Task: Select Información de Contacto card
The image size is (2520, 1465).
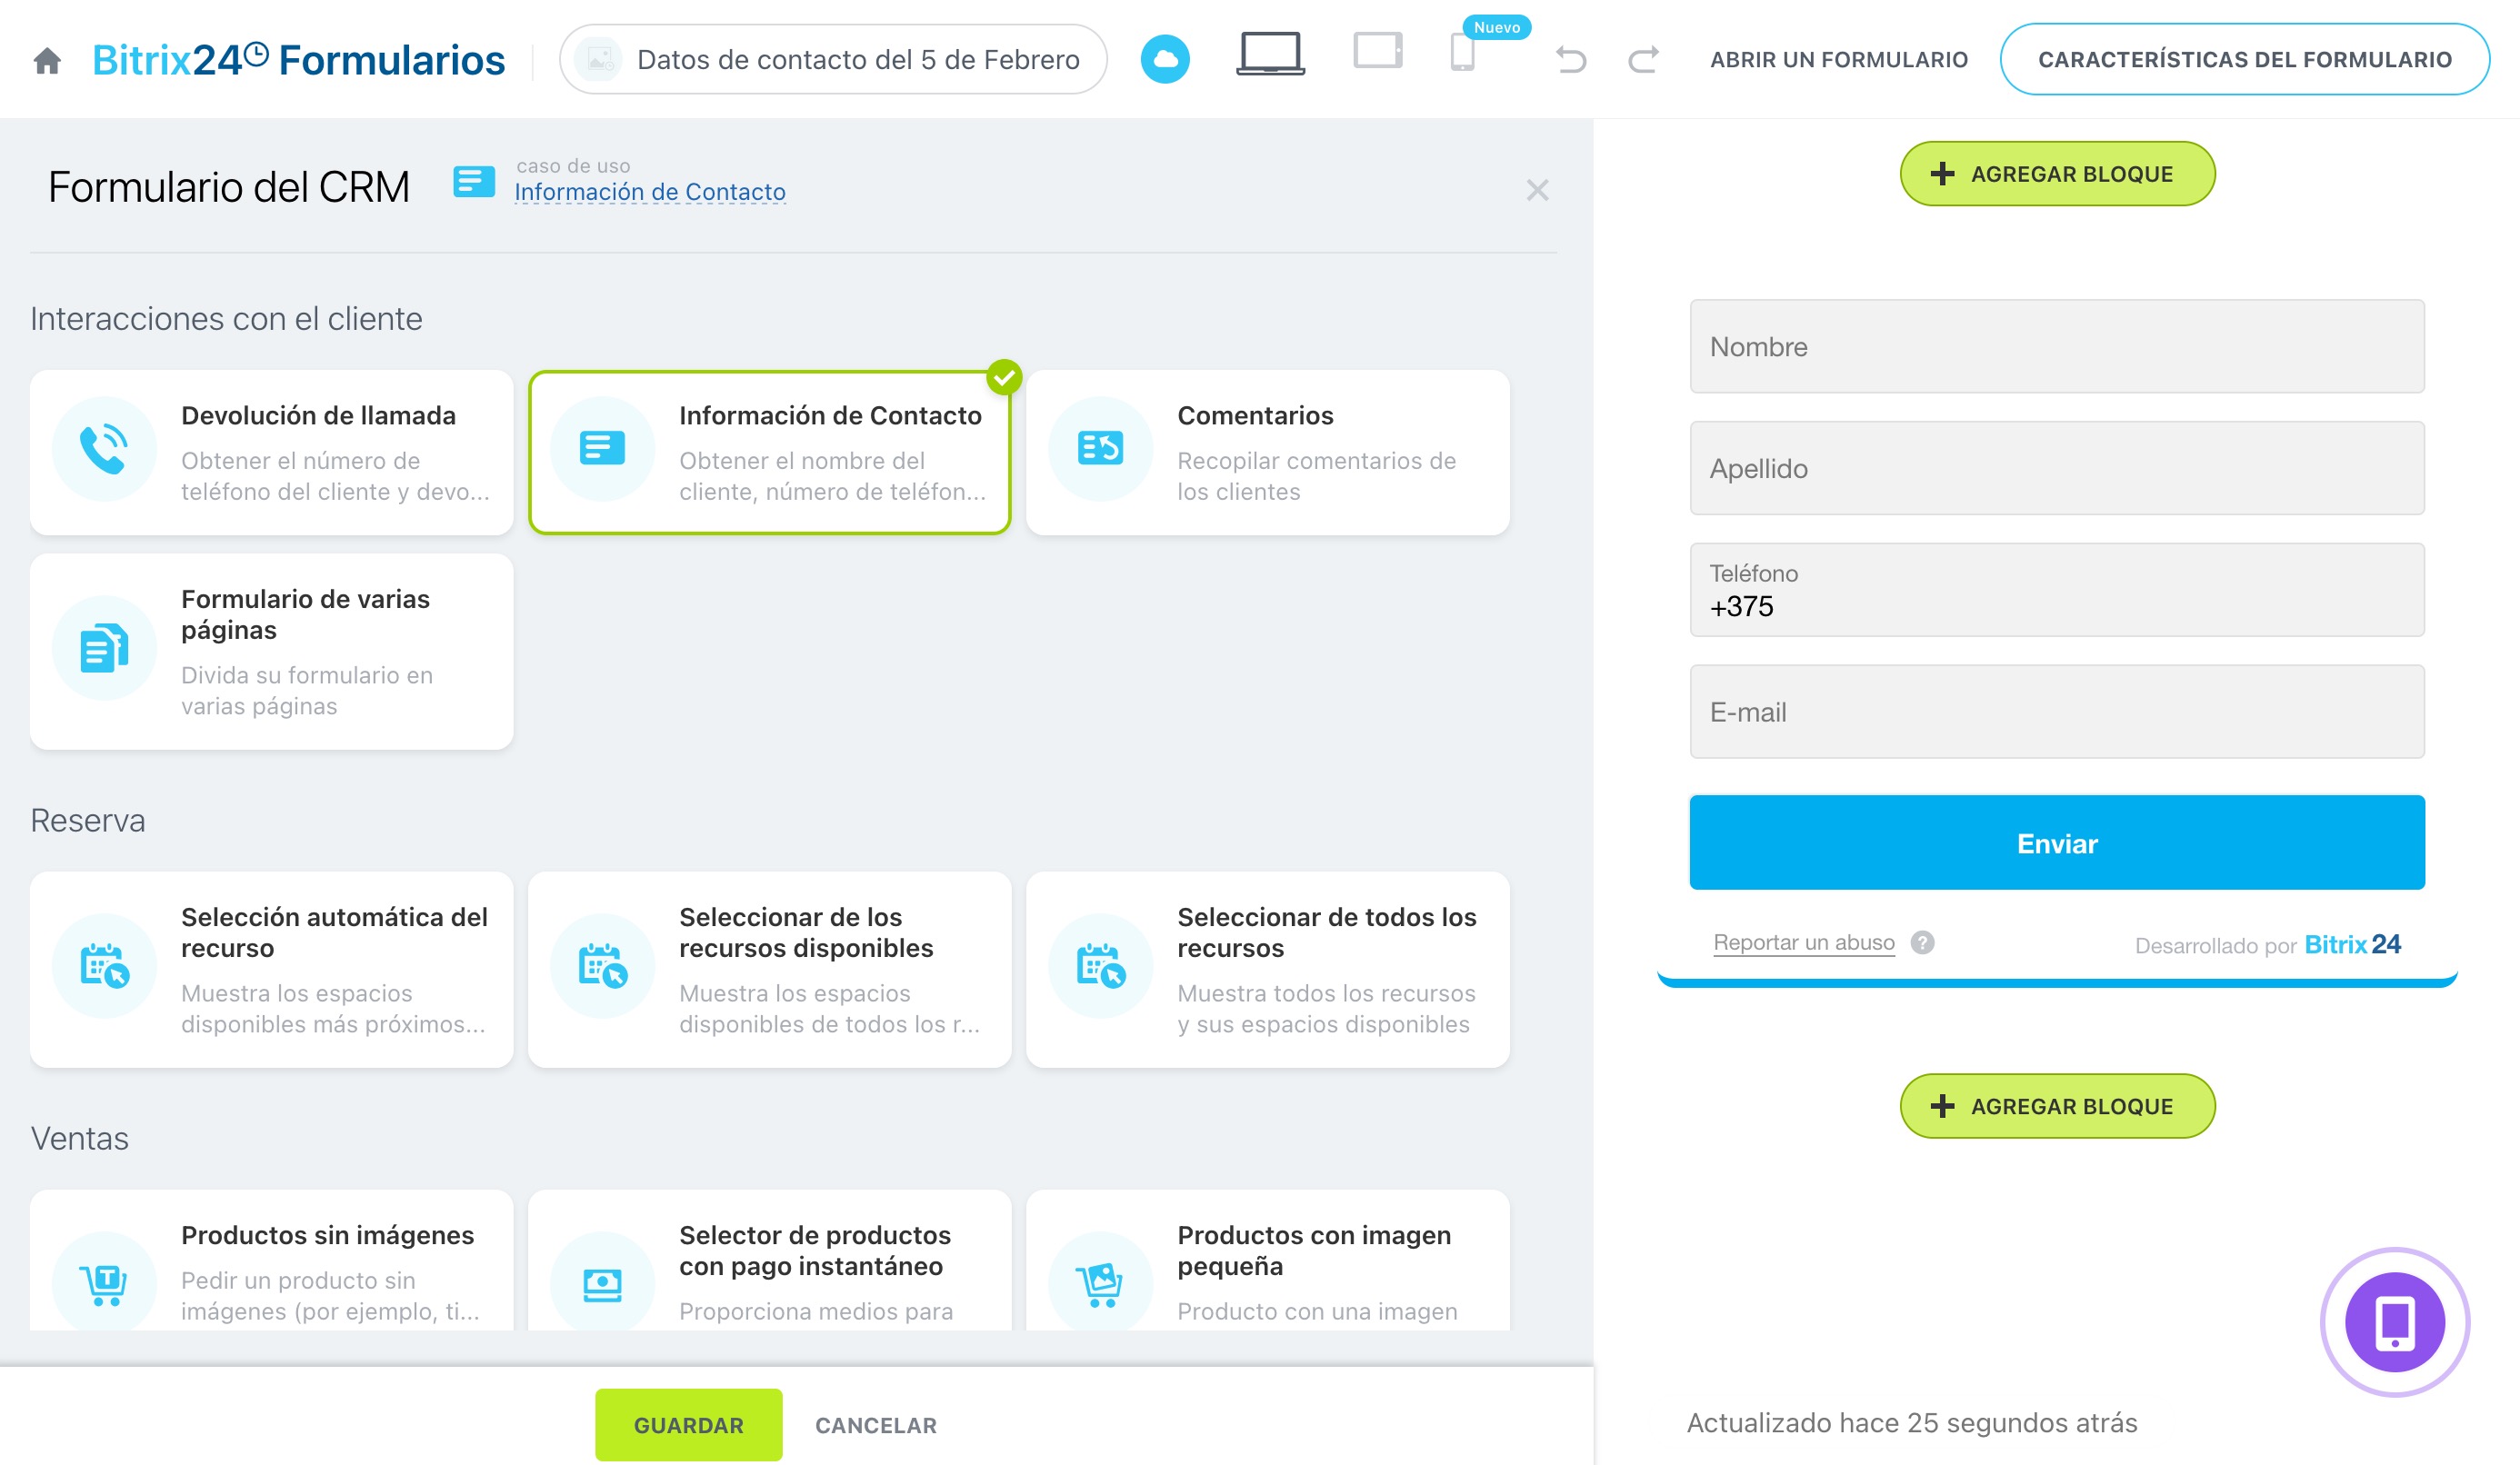Action: click(x=769, y=453)
